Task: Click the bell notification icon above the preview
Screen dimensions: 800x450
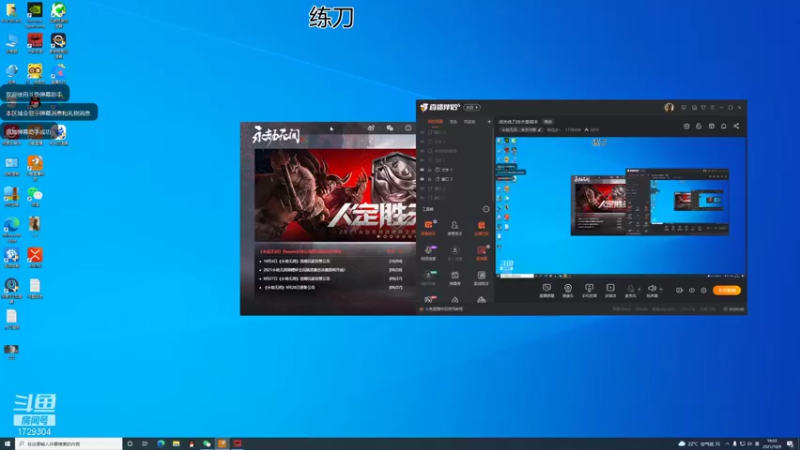Action: tap(723, 126)
